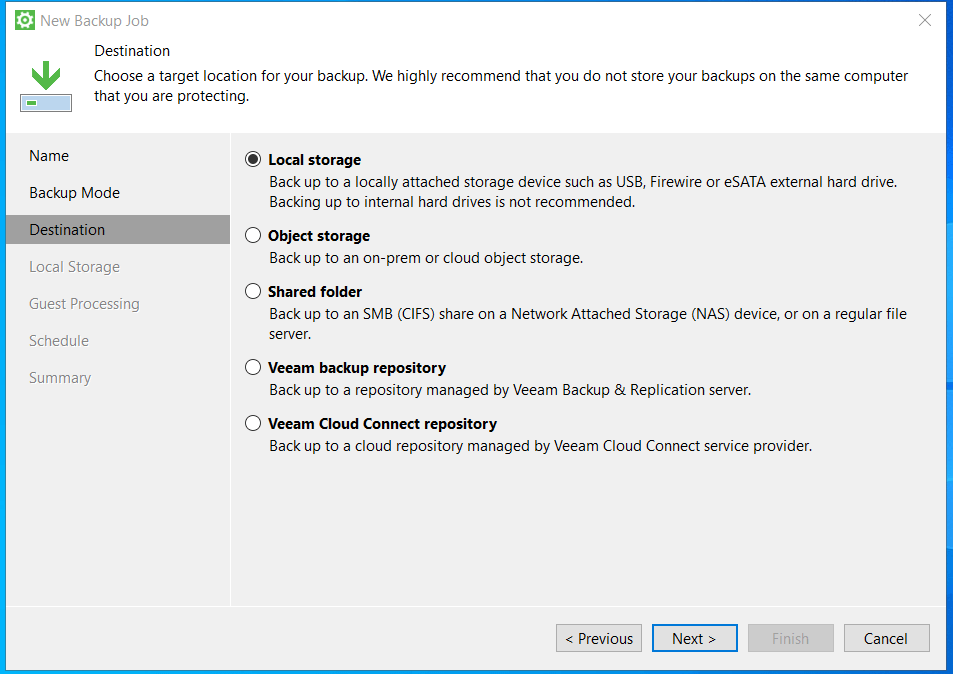Image resolution: width=953 pixels, height=674 pixels.
Task: Click the greyed-out Finish button
Action: (x=790, y=639)
